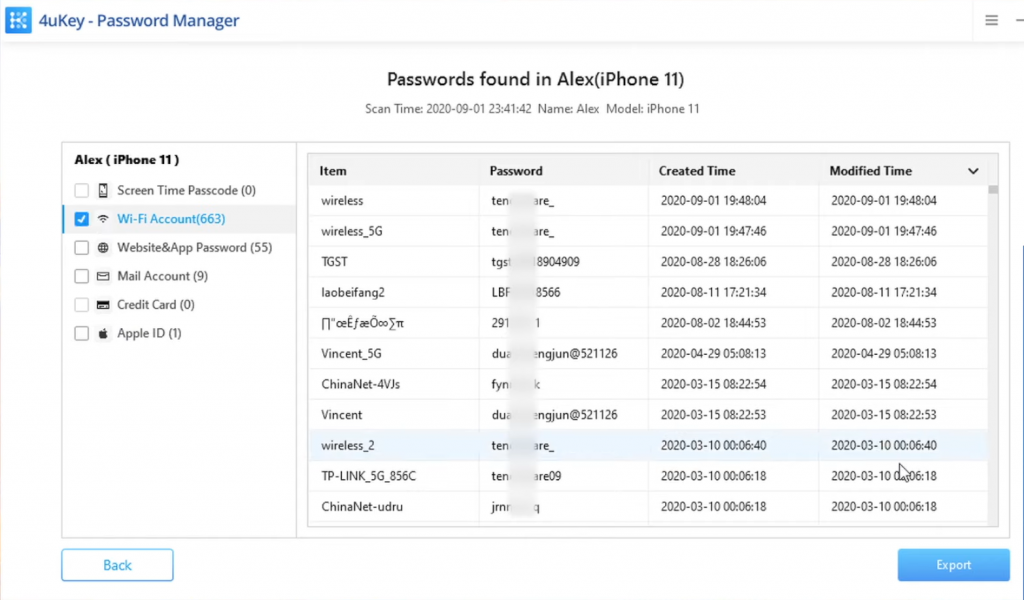Check the Website&App Password checkbox
The height and width of the screenshot is (600, 1024).
click(x=82, y=247)
